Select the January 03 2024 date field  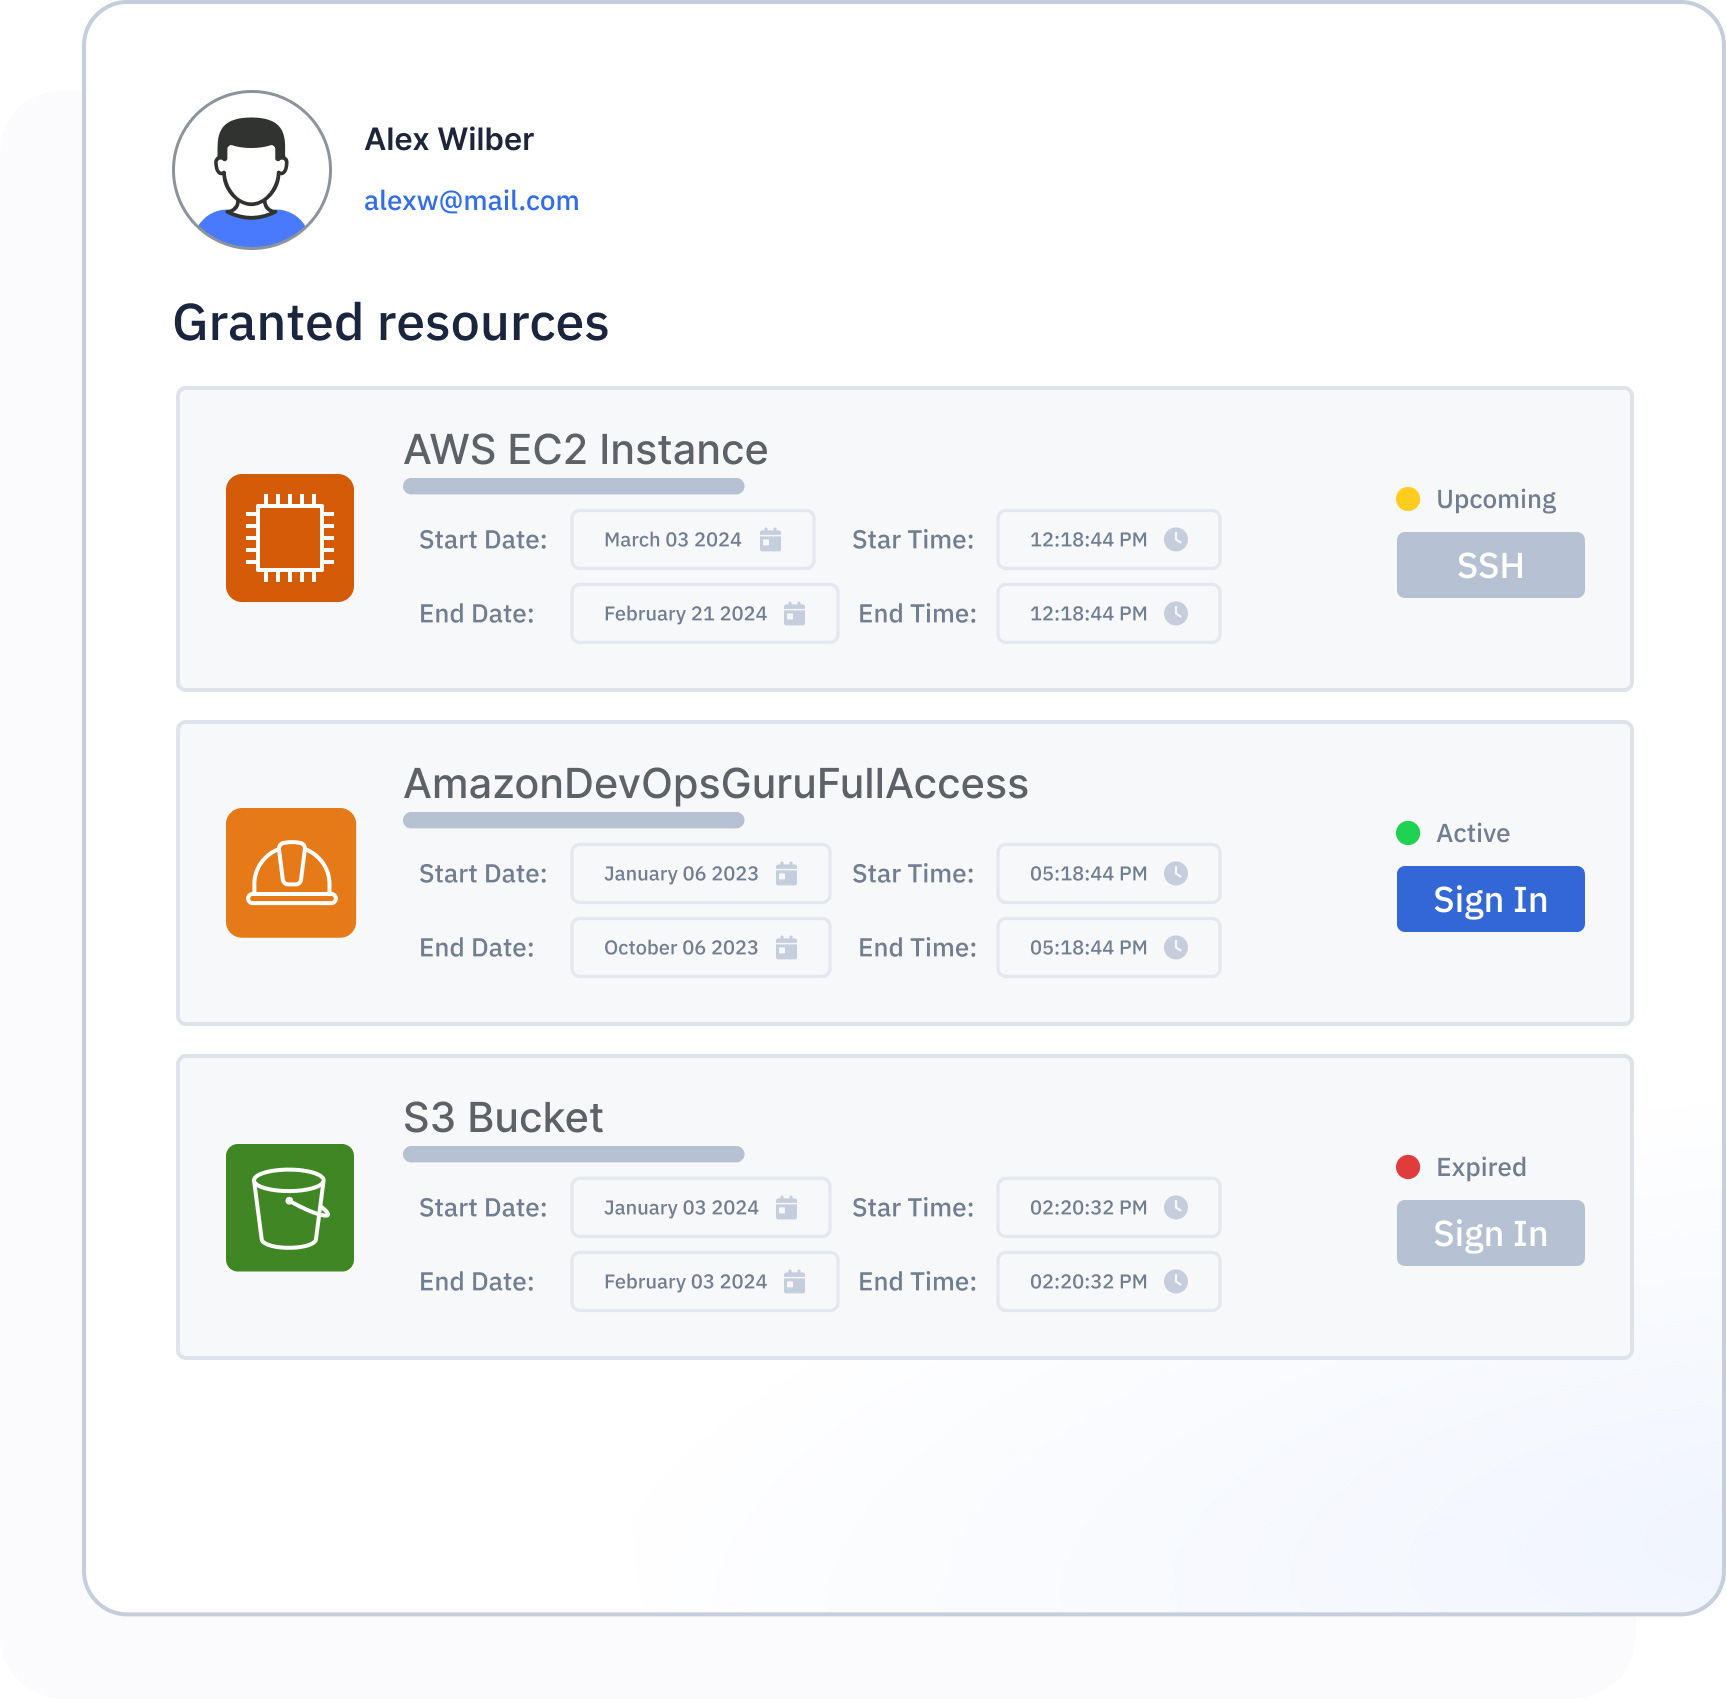[x=700, y=1208]
